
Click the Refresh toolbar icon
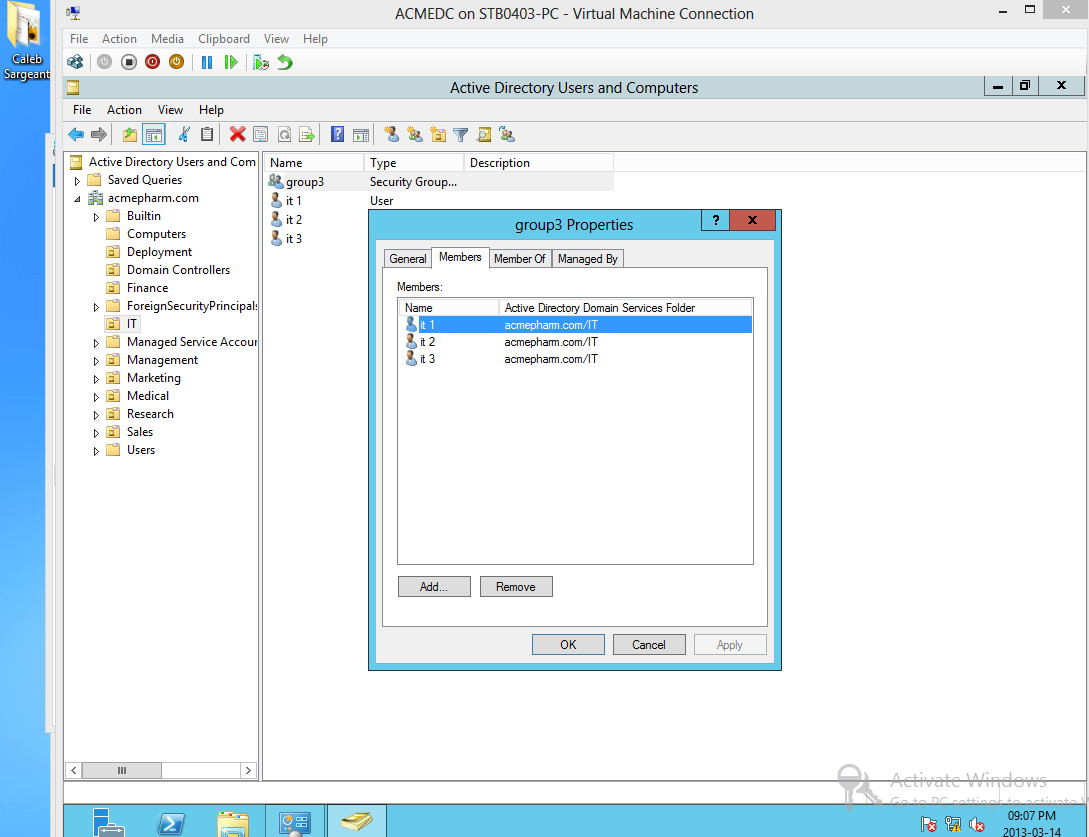coord(284,134)
